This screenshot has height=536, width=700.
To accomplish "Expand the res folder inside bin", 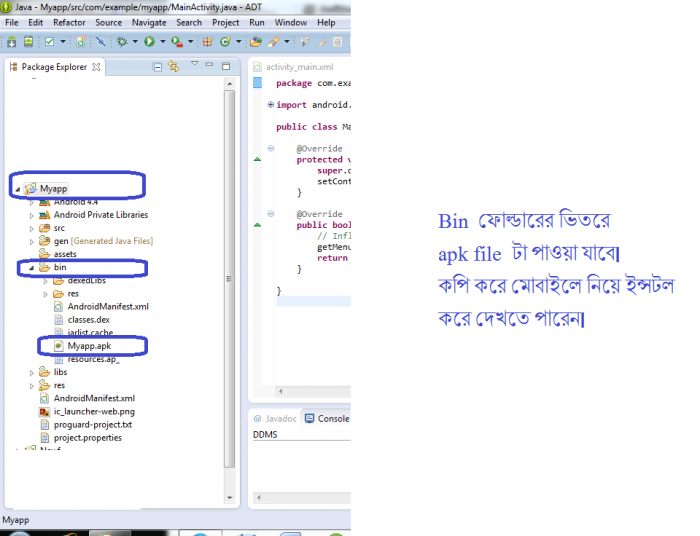I will (x=46, y=295).
